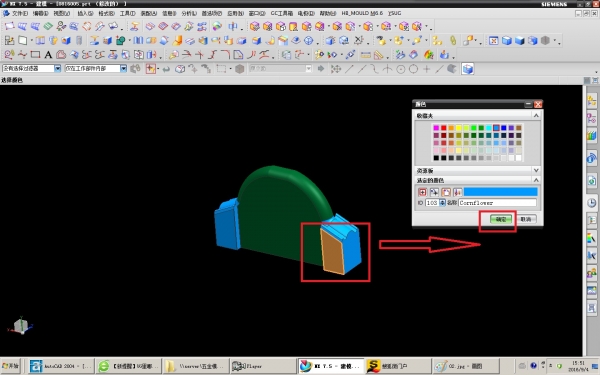Click the Cornflower color name field

(x=497, y=203)
